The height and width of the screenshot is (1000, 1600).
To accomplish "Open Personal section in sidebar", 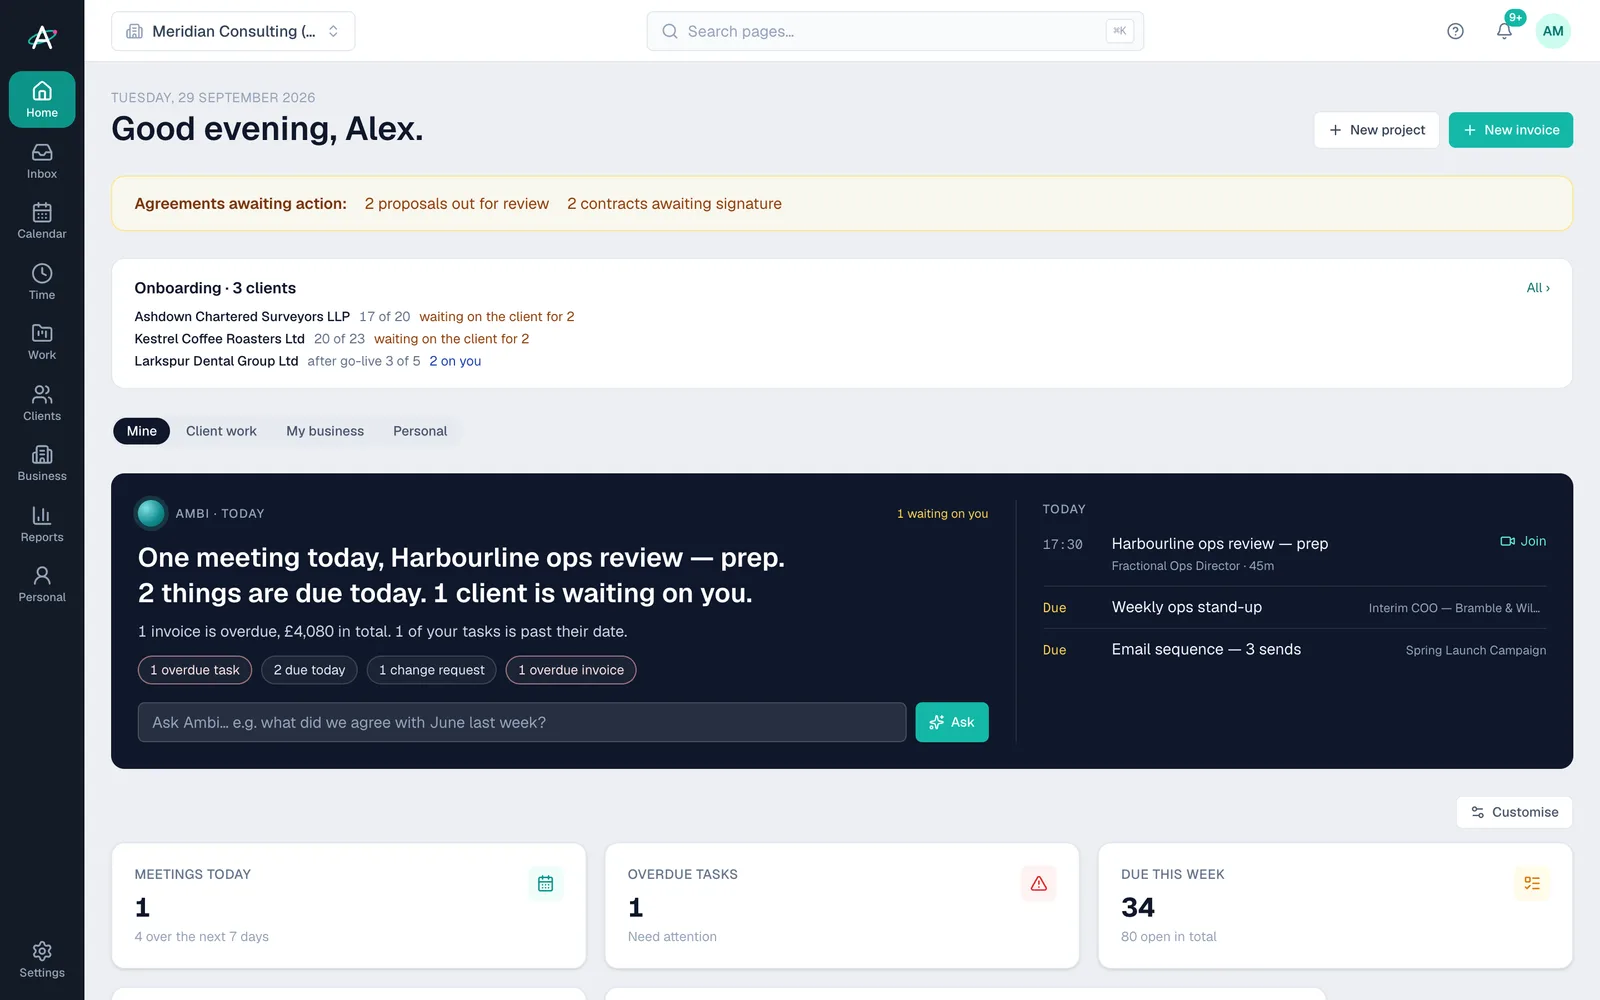I will tap(42, 583).
